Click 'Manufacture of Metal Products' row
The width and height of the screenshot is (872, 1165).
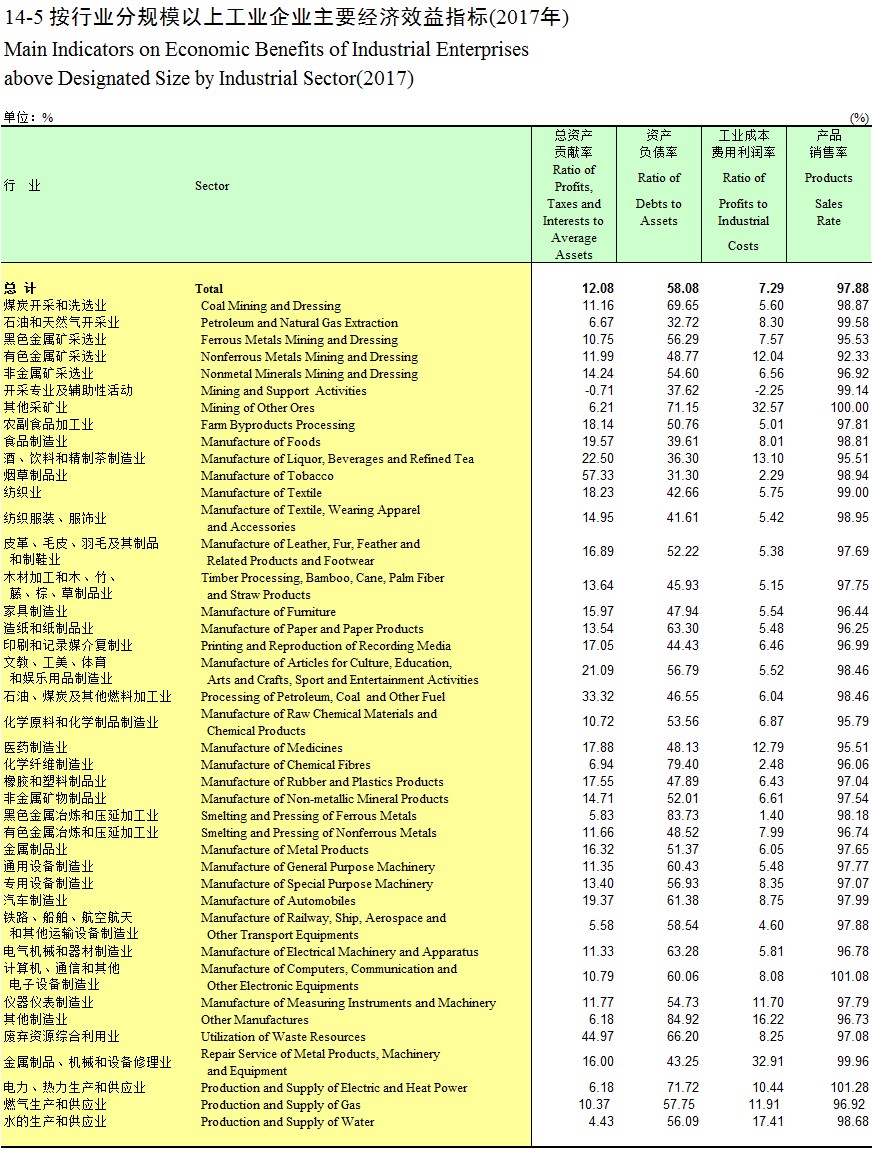tap(284, 849)
